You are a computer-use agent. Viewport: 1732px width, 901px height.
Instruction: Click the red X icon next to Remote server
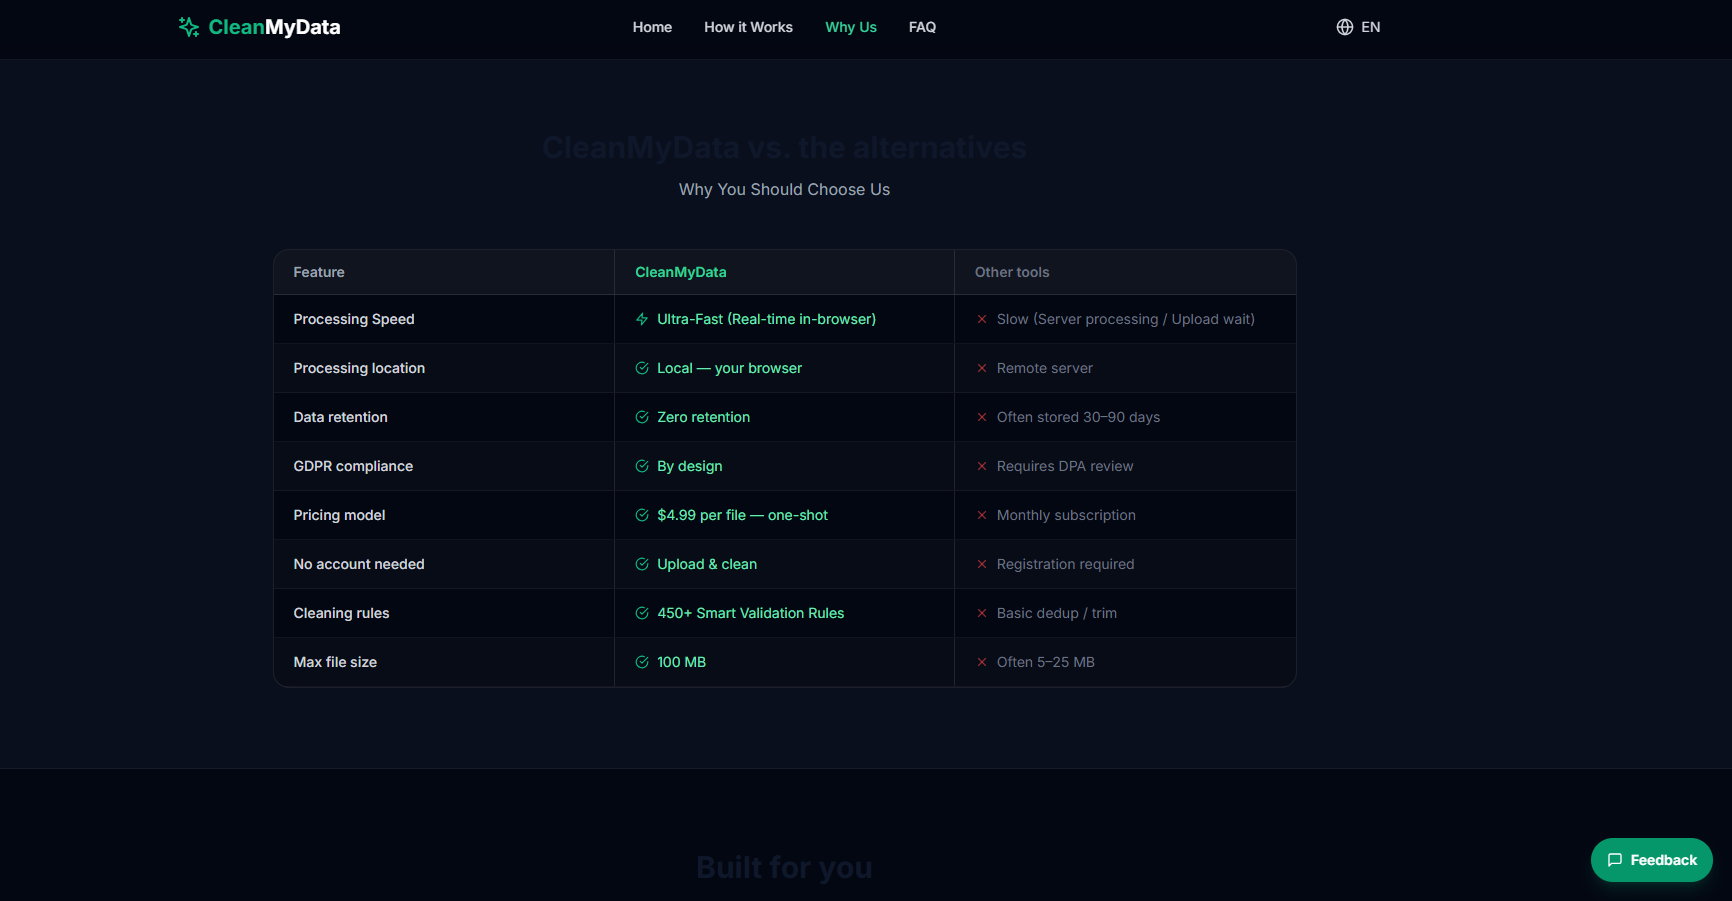(x=980, y=368)
